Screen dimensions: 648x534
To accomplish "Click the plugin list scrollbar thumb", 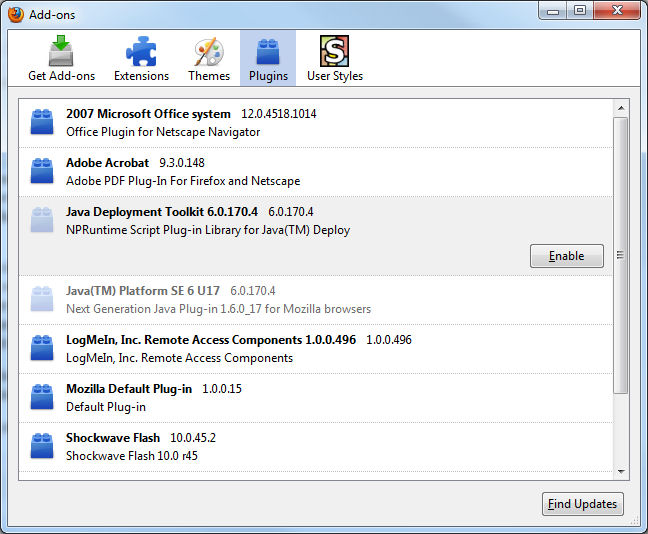I will tap(621, 255).
